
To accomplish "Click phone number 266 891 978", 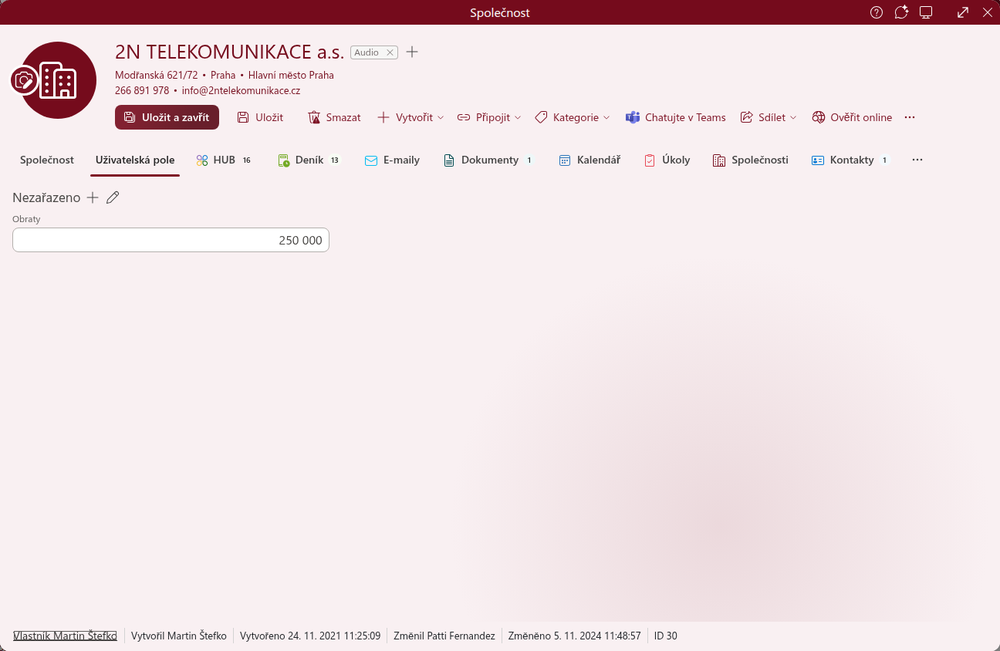I will click(x=142, y=91).
